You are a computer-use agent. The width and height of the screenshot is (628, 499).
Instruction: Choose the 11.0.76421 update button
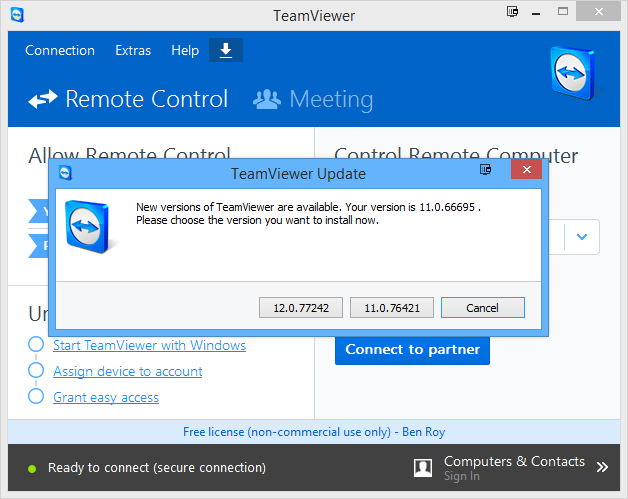tap(391, 308)
